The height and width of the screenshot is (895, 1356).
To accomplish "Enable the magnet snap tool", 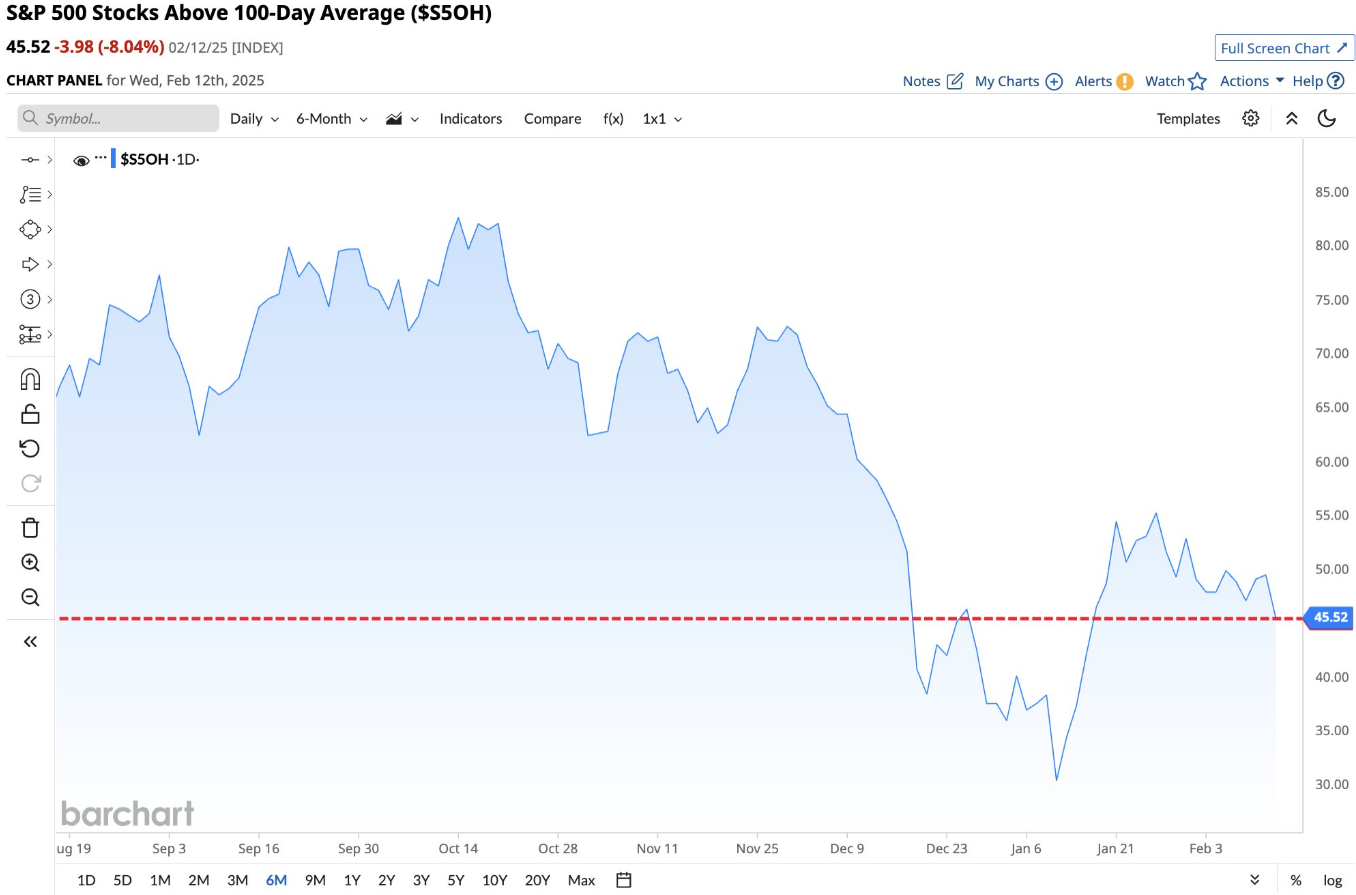I will pyautogui.click(x=30, y=379).
